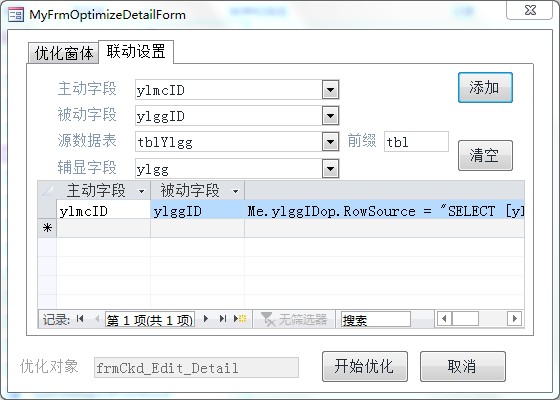Open the 主动字段 column header filter arrow
This screenshot has height=400, width=560.
pos(141,191)
